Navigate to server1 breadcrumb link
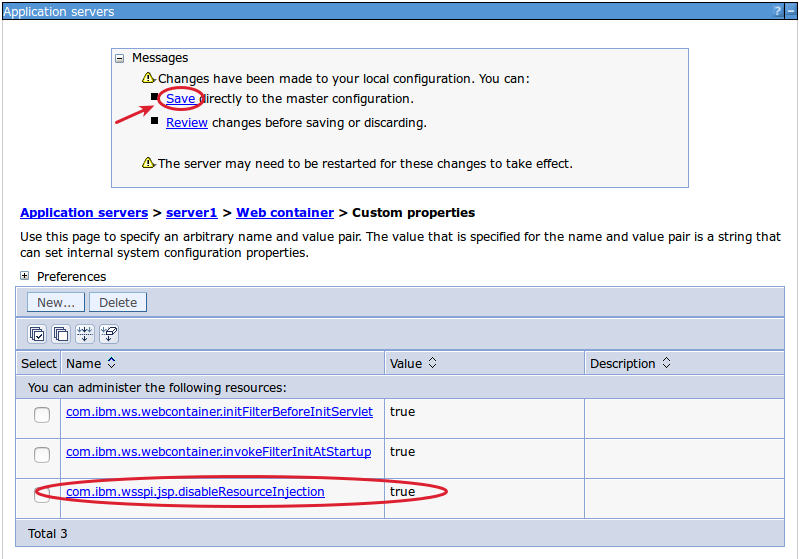 tap(191, 213)
